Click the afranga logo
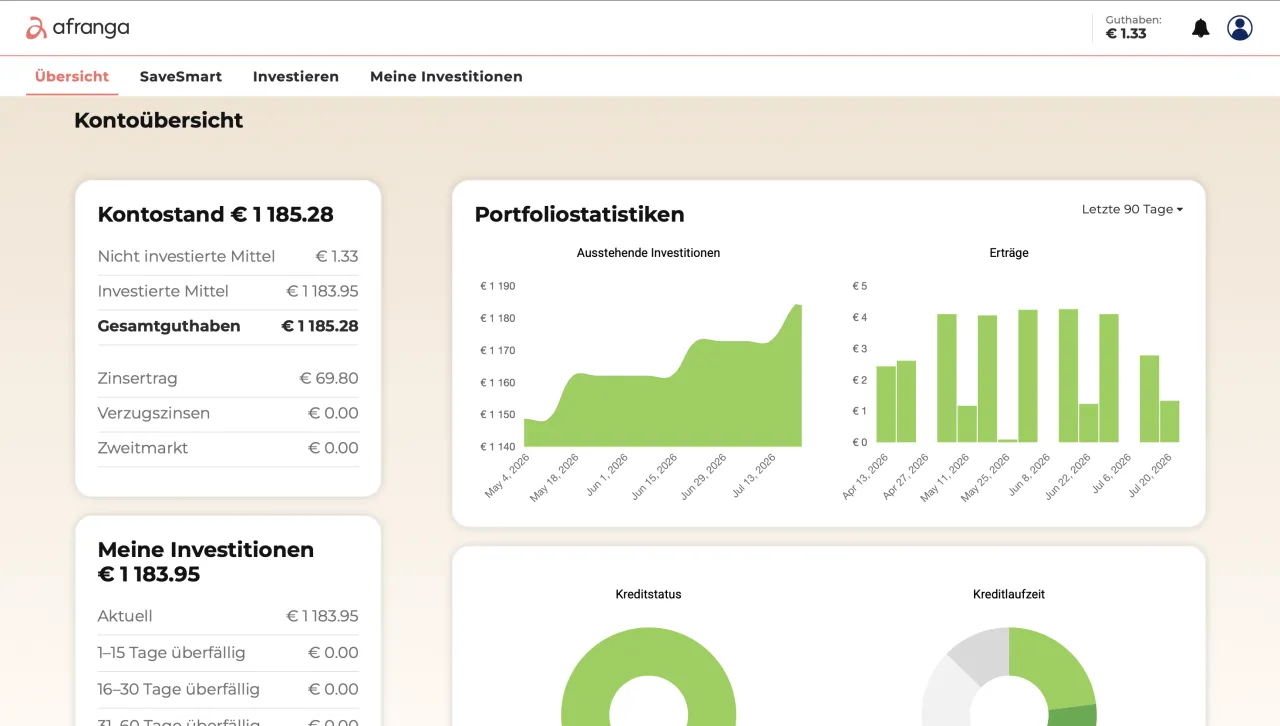 coord(77,28)
